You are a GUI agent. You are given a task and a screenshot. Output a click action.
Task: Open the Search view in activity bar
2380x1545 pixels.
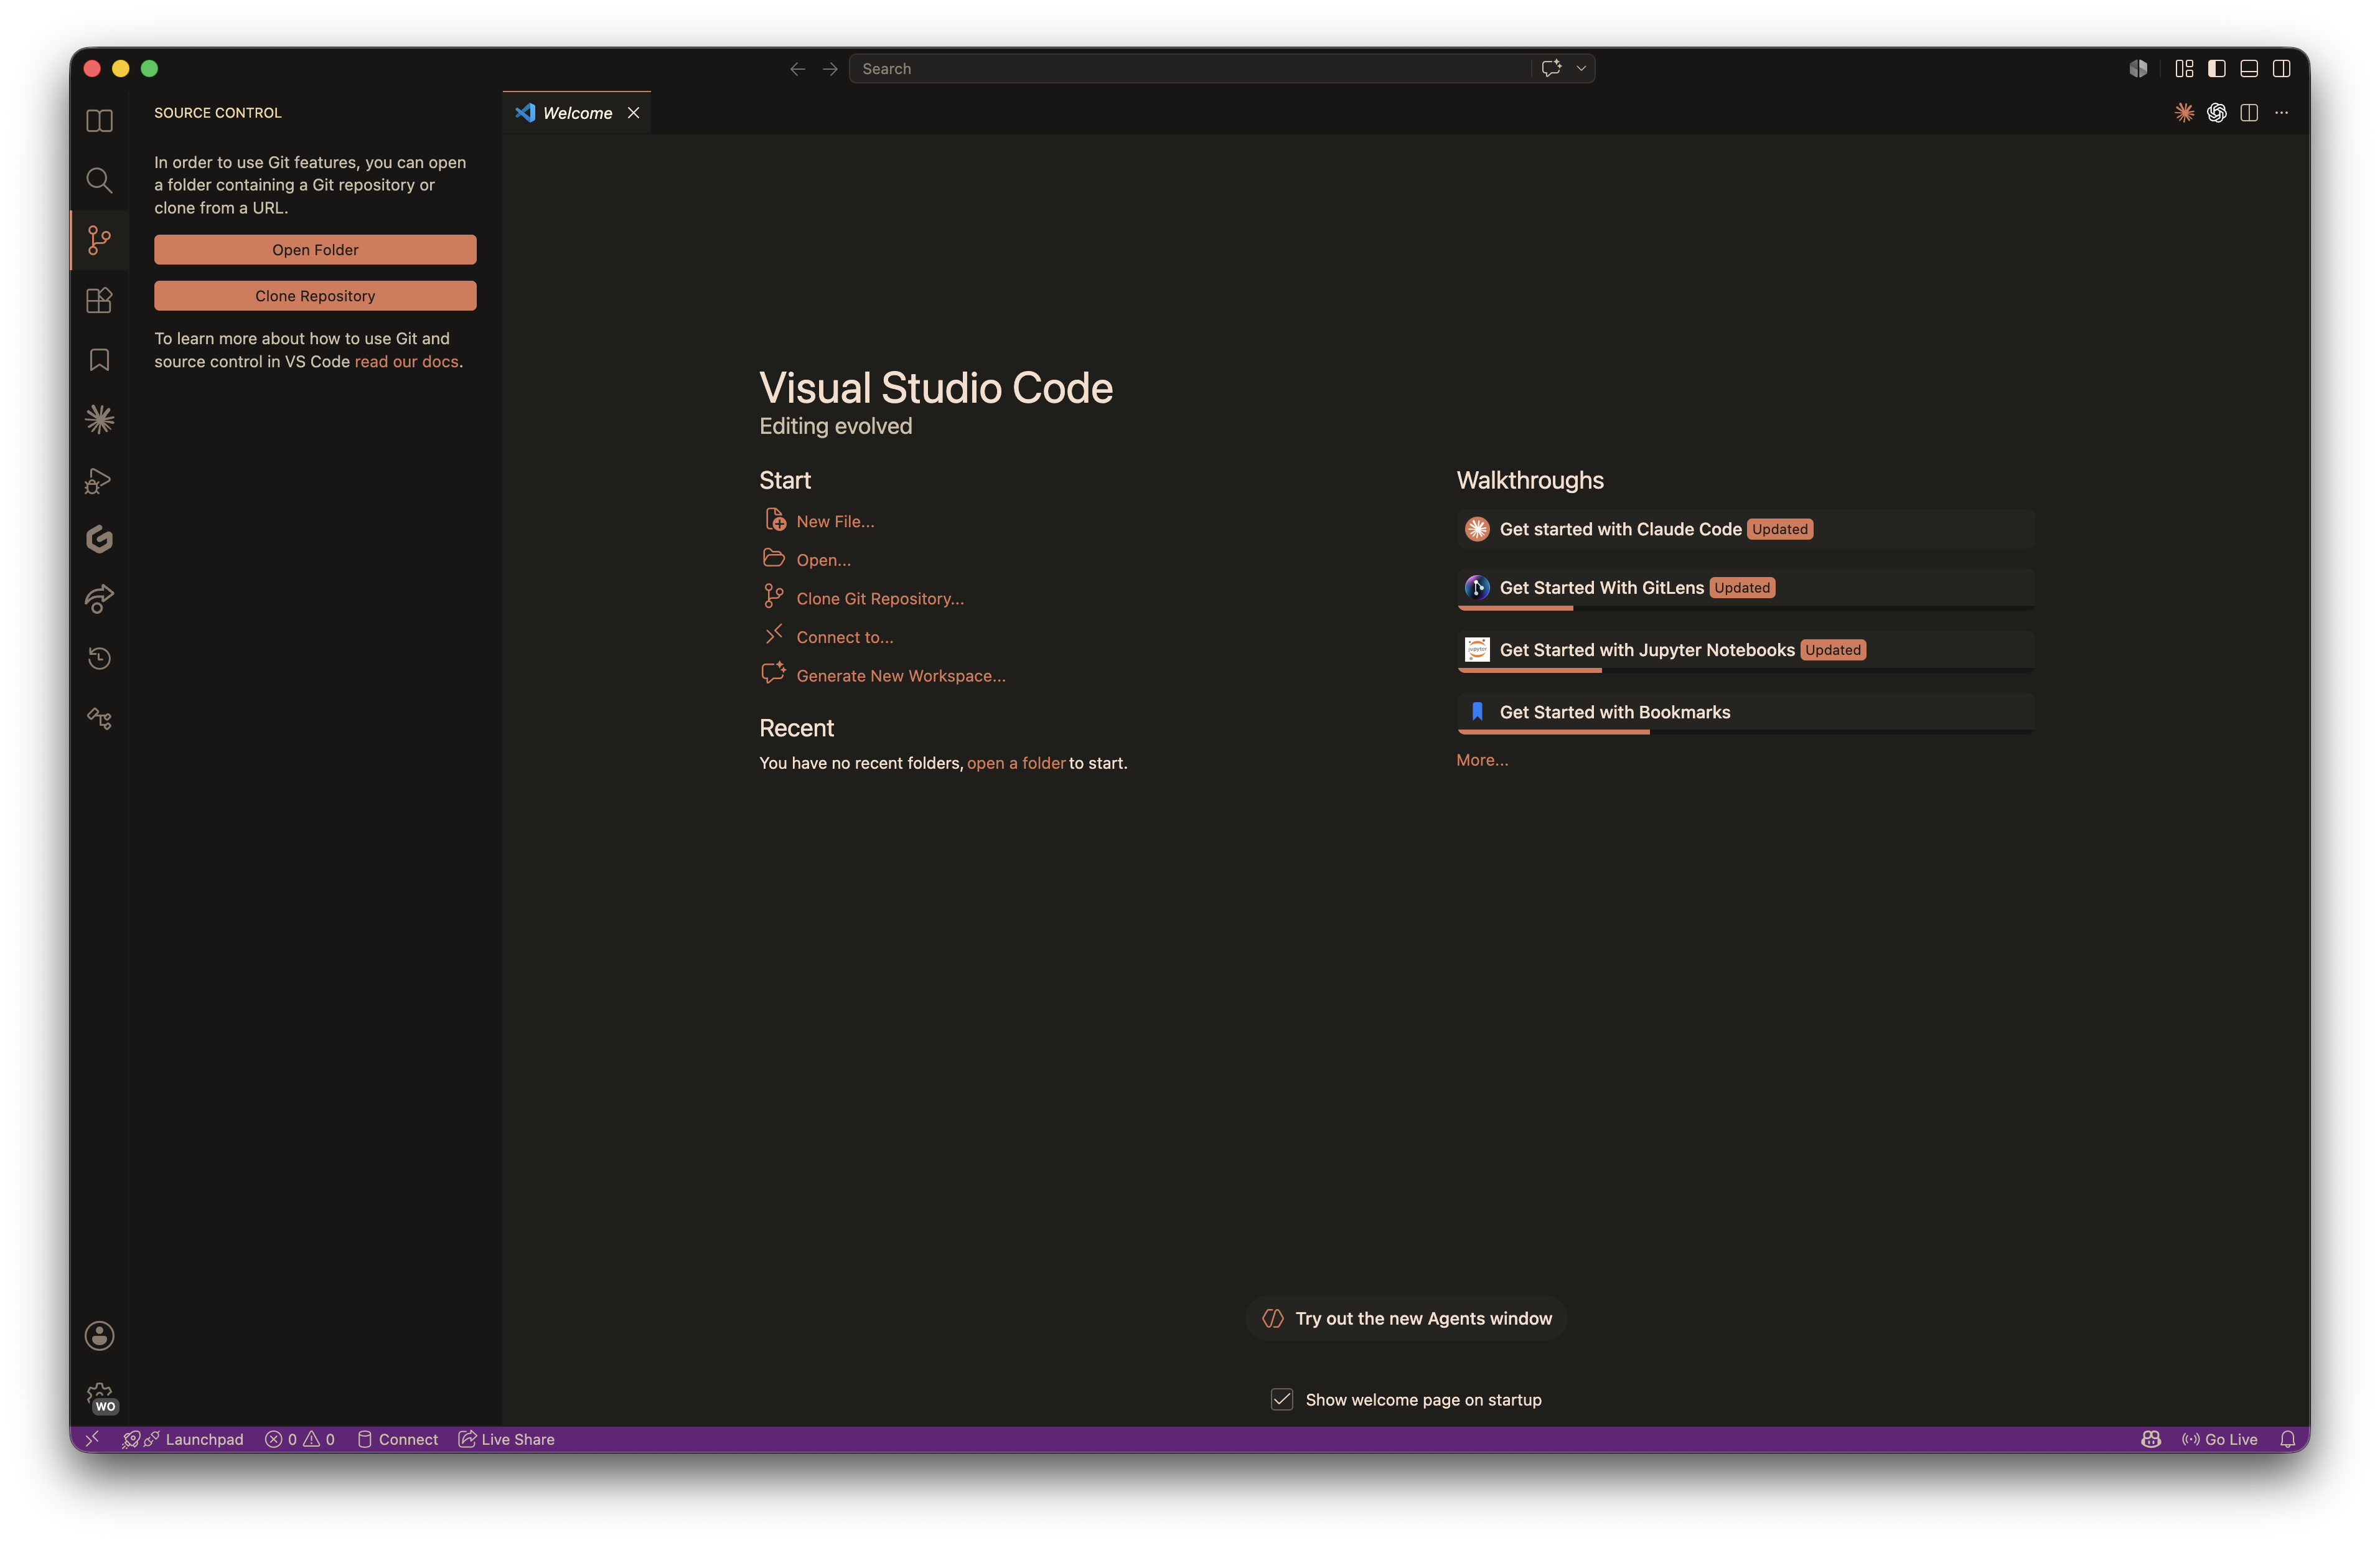[99, 180]
